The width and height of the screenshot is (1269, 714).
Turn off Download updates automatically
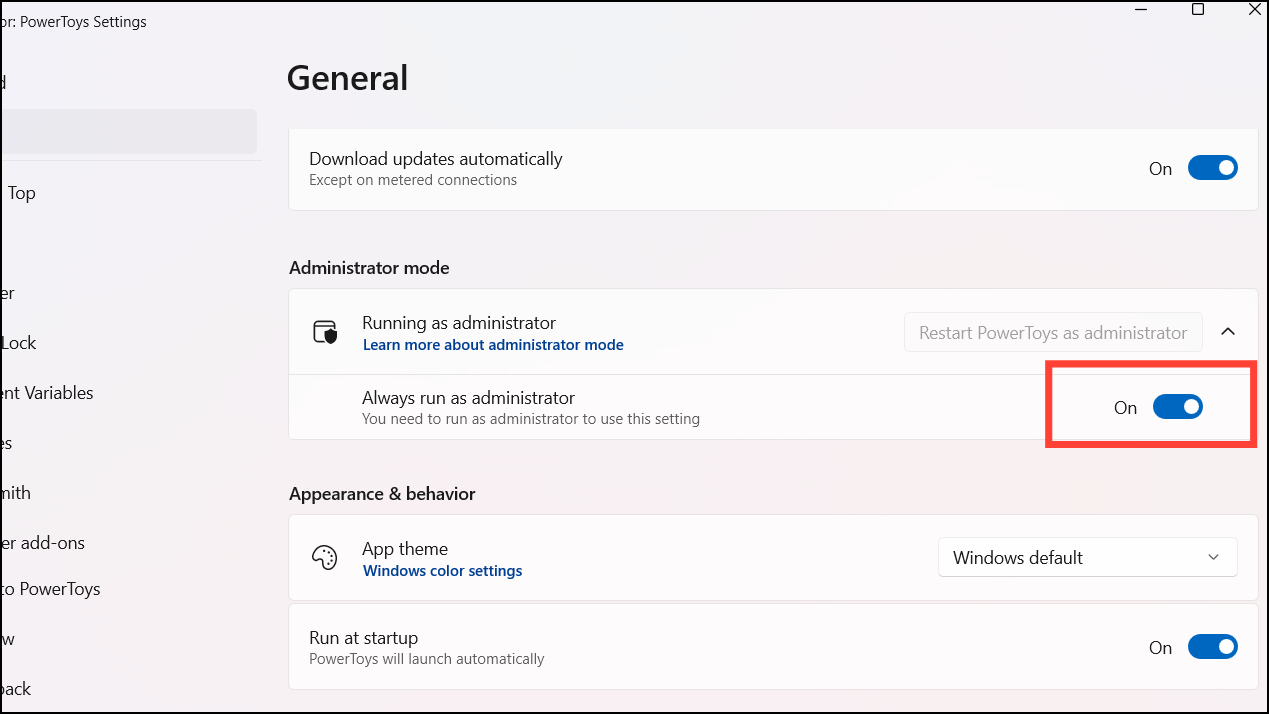[1212, 168]
